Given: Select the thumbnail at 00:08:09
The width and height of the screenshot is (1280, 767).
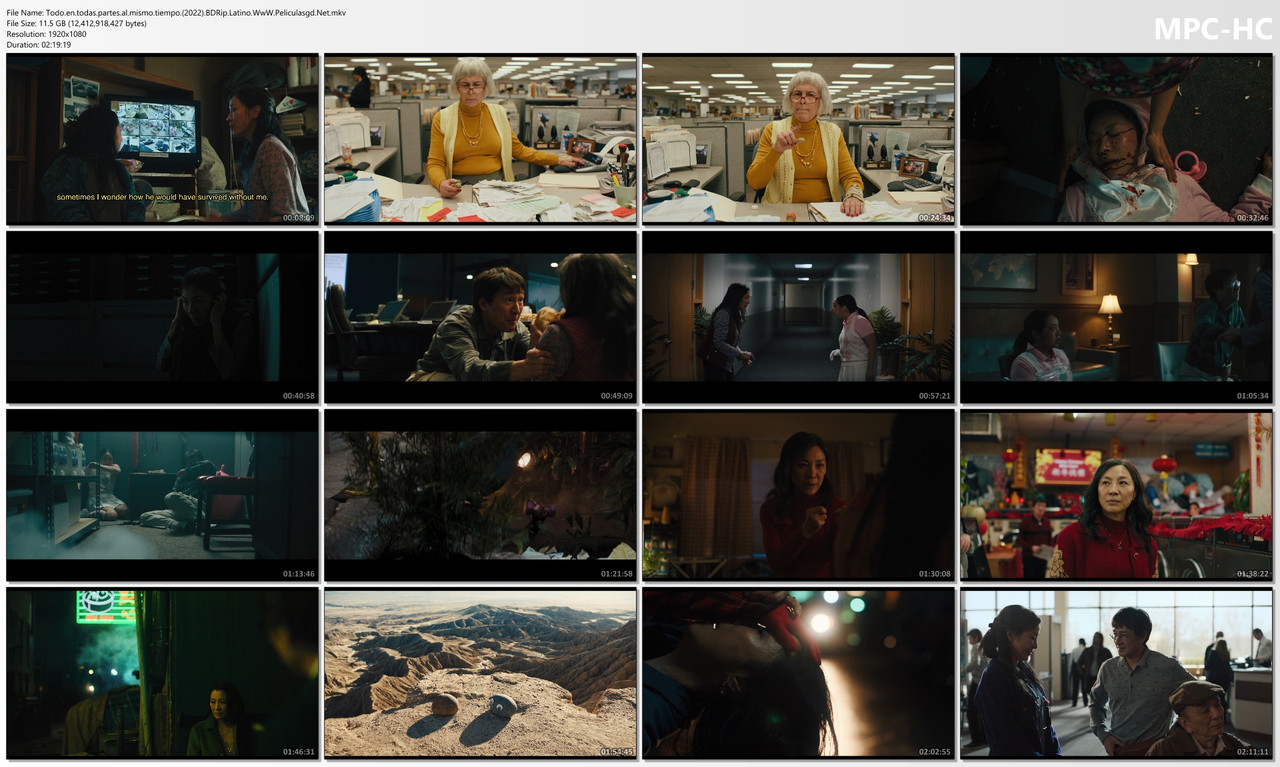Looking at the screenshot, I should (162, 139).
